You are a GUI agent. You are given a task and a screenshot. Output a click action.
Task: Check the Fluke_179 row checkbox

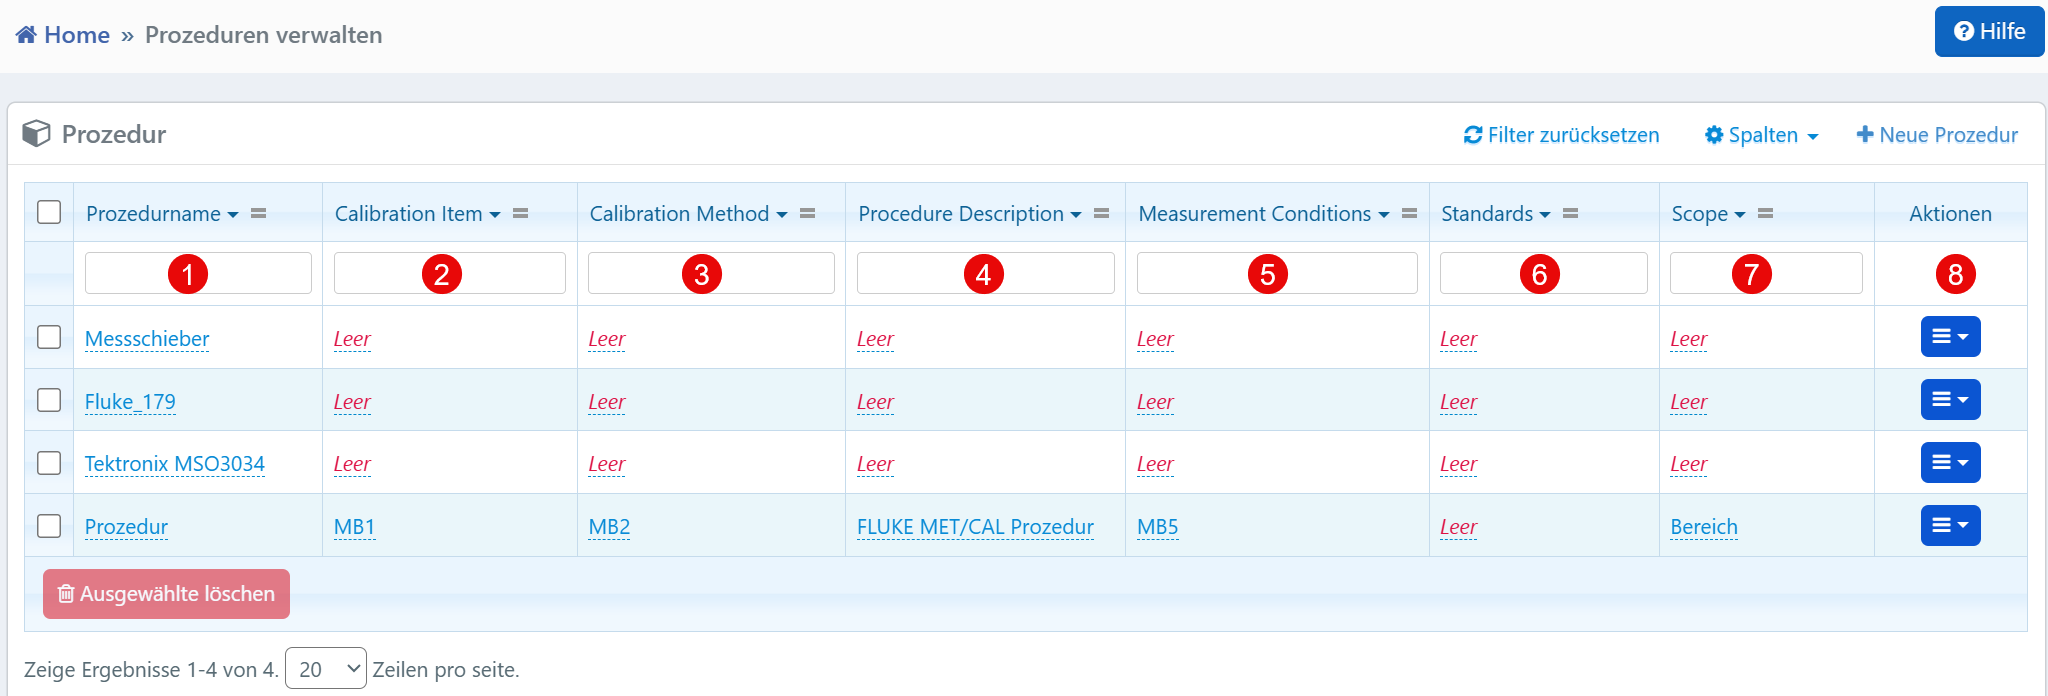tap(49, 401)
